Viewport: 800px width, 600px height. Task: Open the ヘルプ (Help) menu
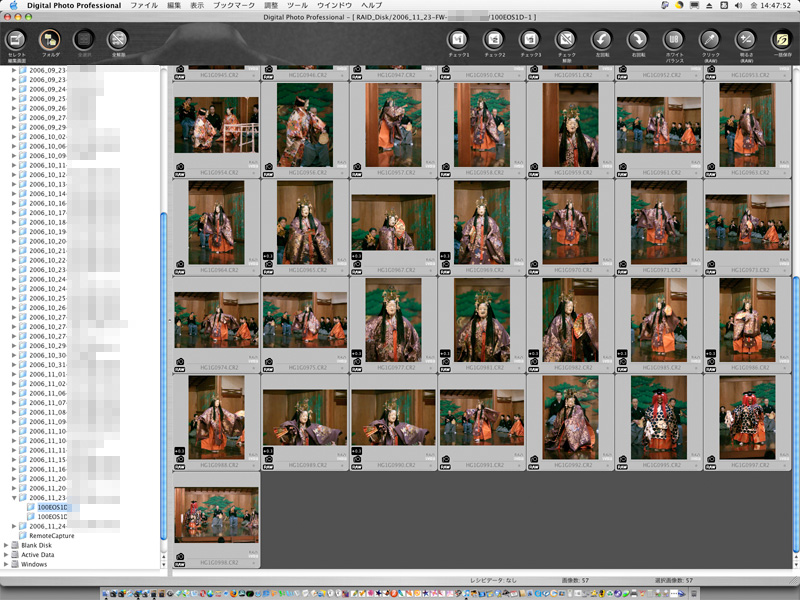click(x=371, y=5)
